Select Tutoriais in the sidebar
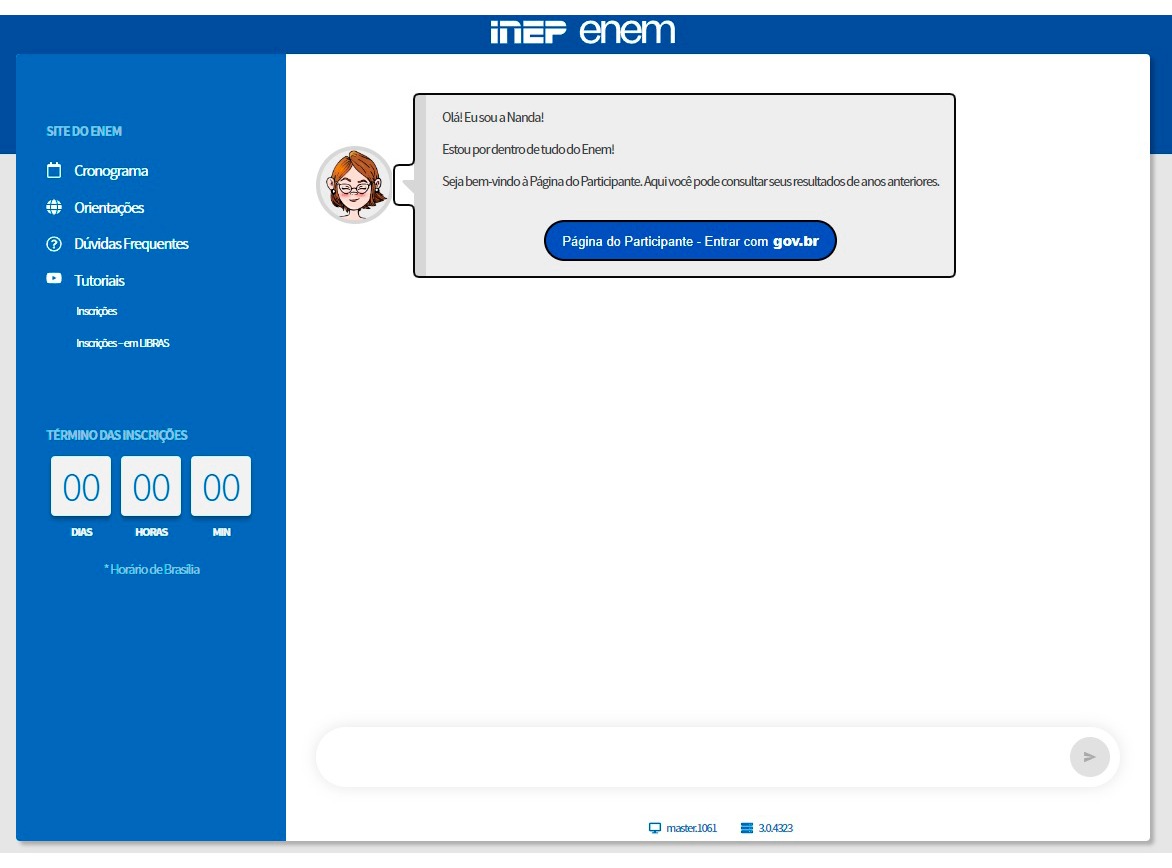 (x=99, y=281)
